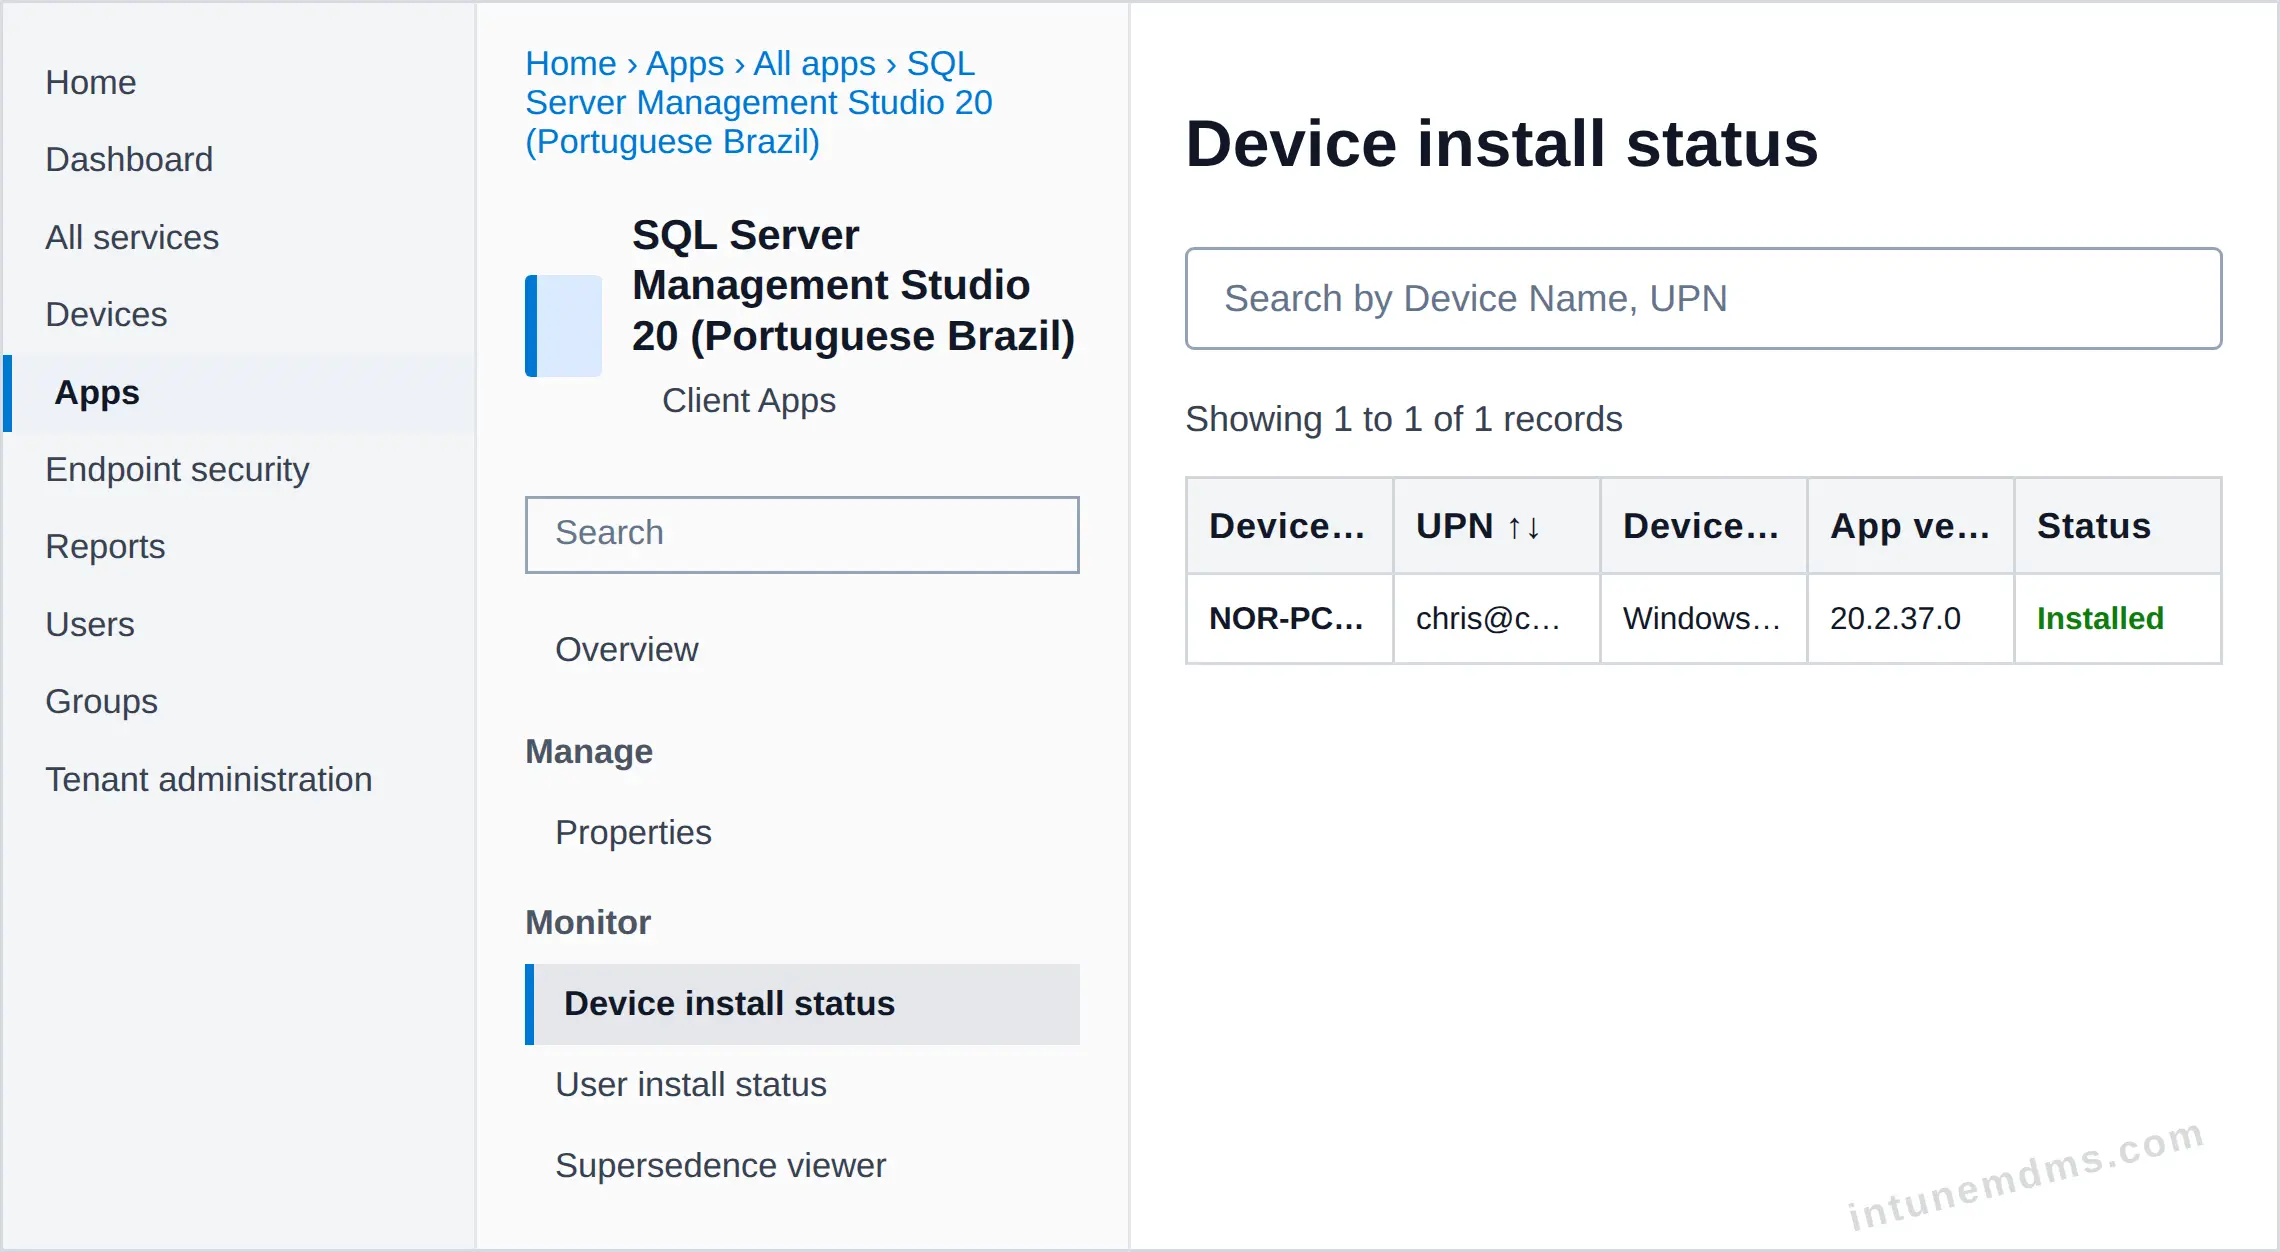The height and width of the screenshot is (1252, 2280).
Task: Click the app title SQL Server Management Studio 20
Action: click(854, 285)
